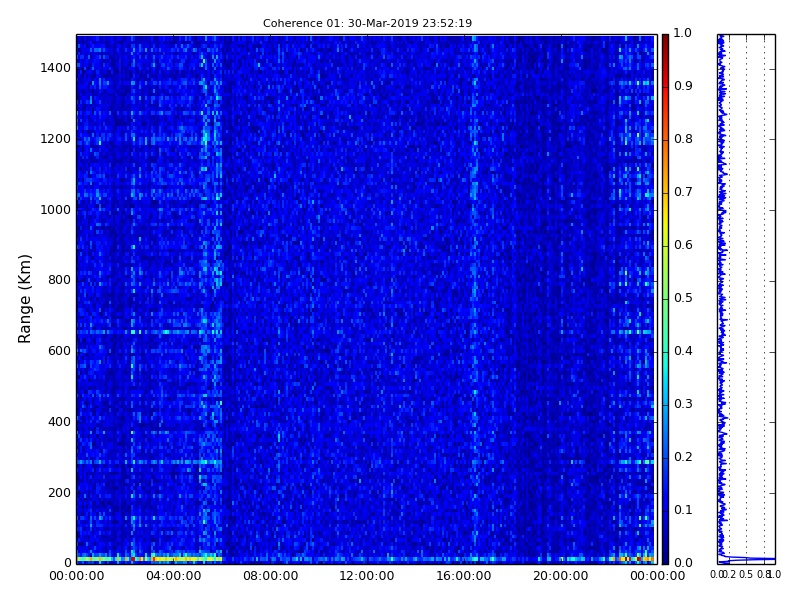Click the 800 range tick label
The height and width of the screenshot is (600, 800).
59,280
